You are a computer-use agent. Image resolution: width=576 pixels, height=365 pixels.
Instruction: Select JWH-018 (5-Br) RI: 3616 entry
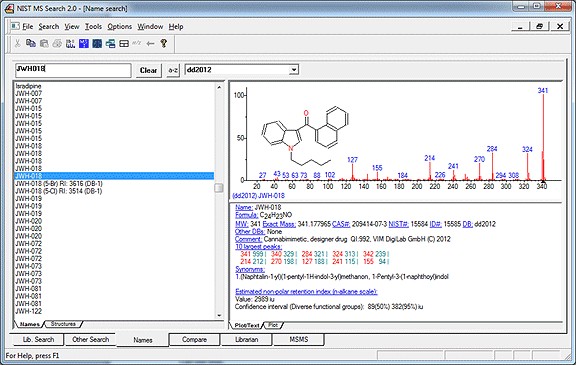59,184
